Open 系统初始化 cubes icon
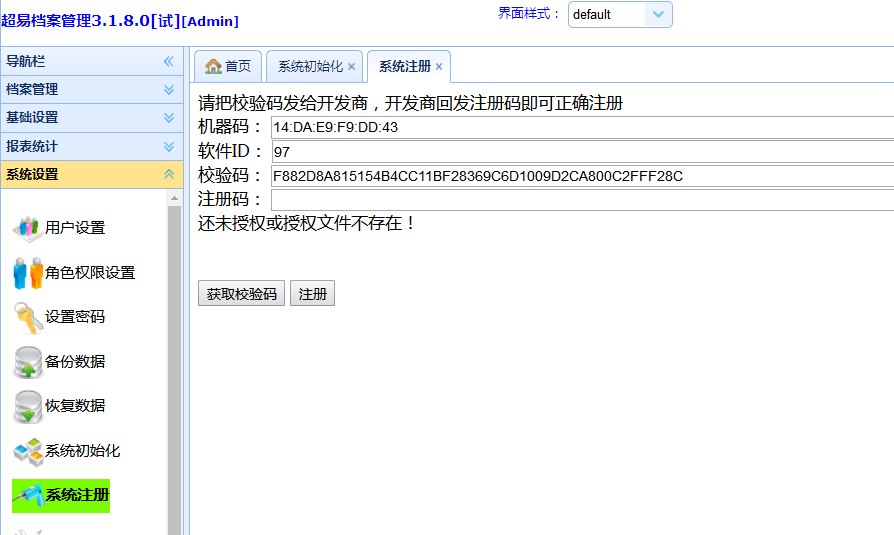894x535 pixels. (x=27, y=451)
